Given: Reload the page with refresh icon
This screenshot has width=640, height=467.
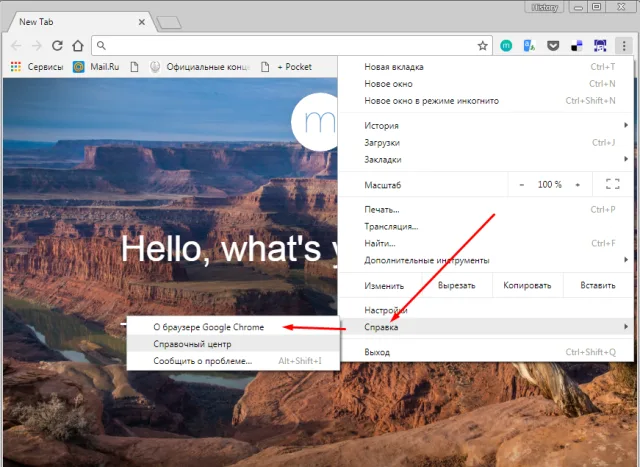Looking at the screenshot, I should [57, 45].
